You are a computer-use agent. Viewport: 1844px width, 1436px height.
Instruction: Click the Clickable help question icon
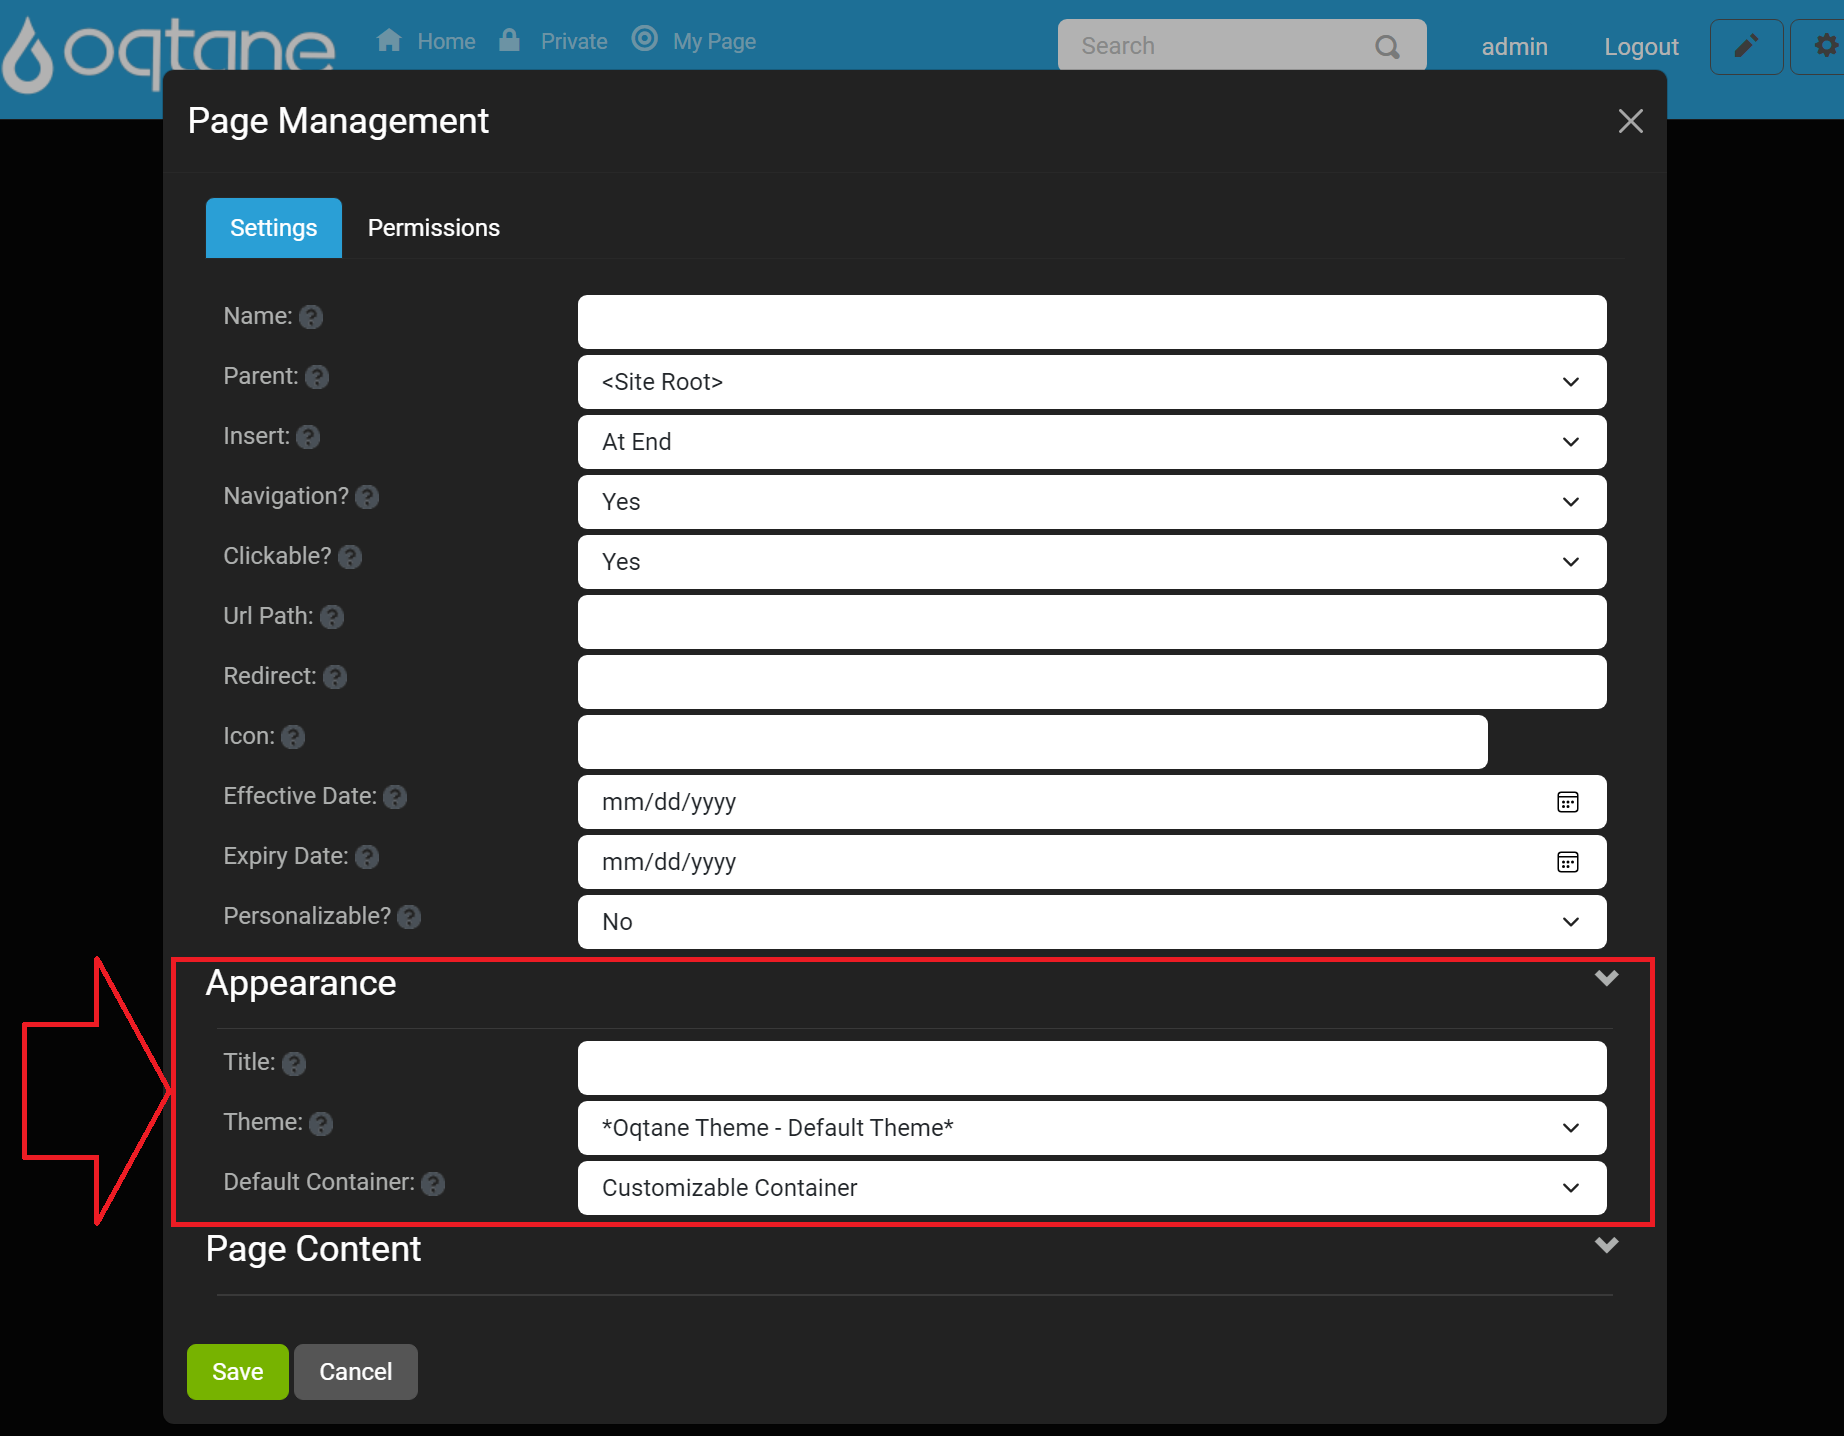[350, 557]
